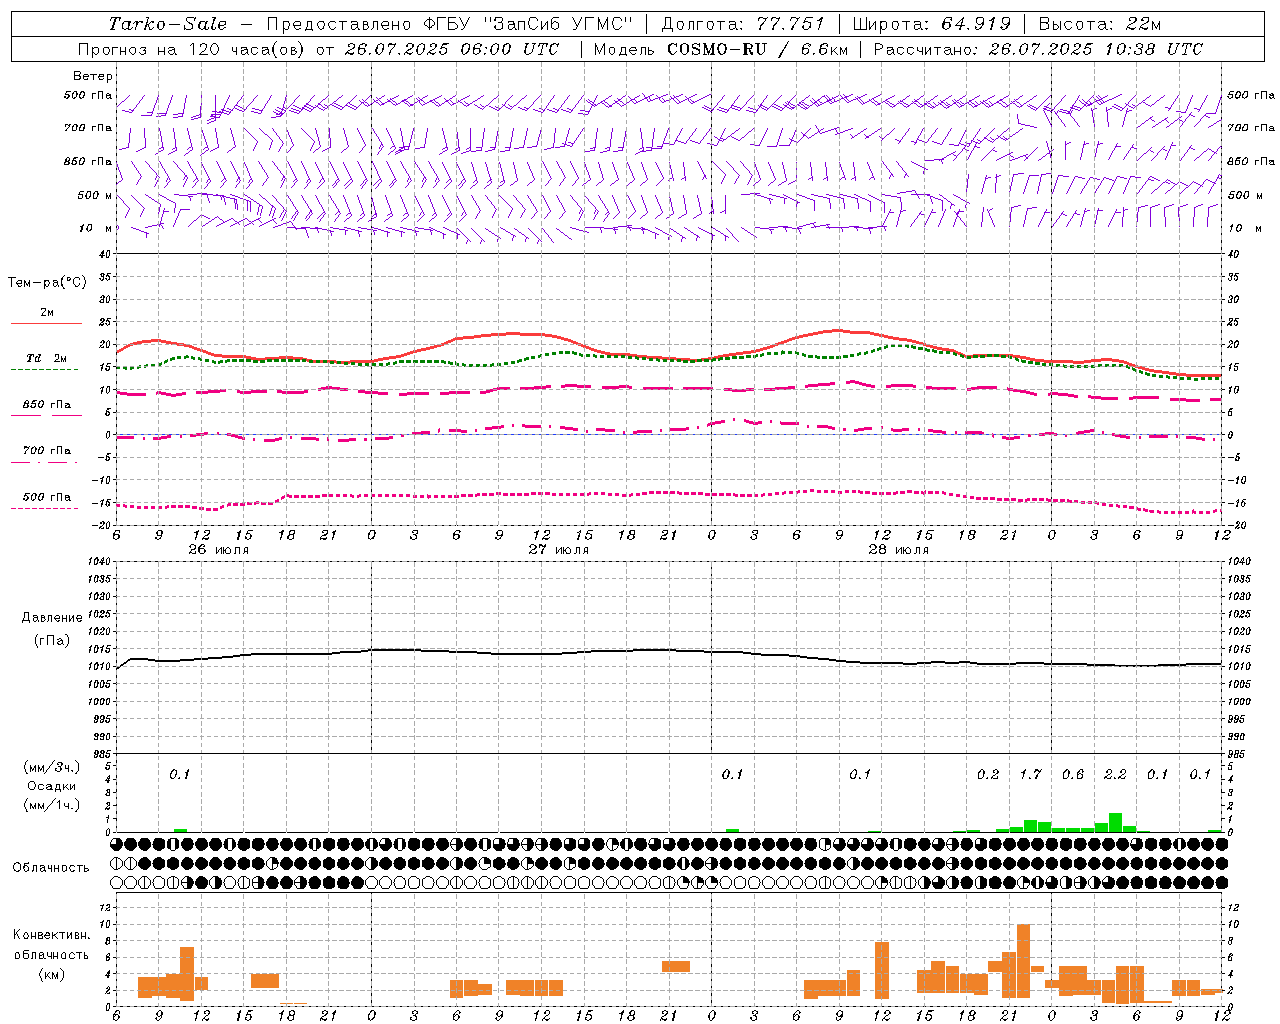Select the "2.2" precipitation amount value
The height and width of the screenshot is (1024, 1280).
click(x=1115, y=774)
